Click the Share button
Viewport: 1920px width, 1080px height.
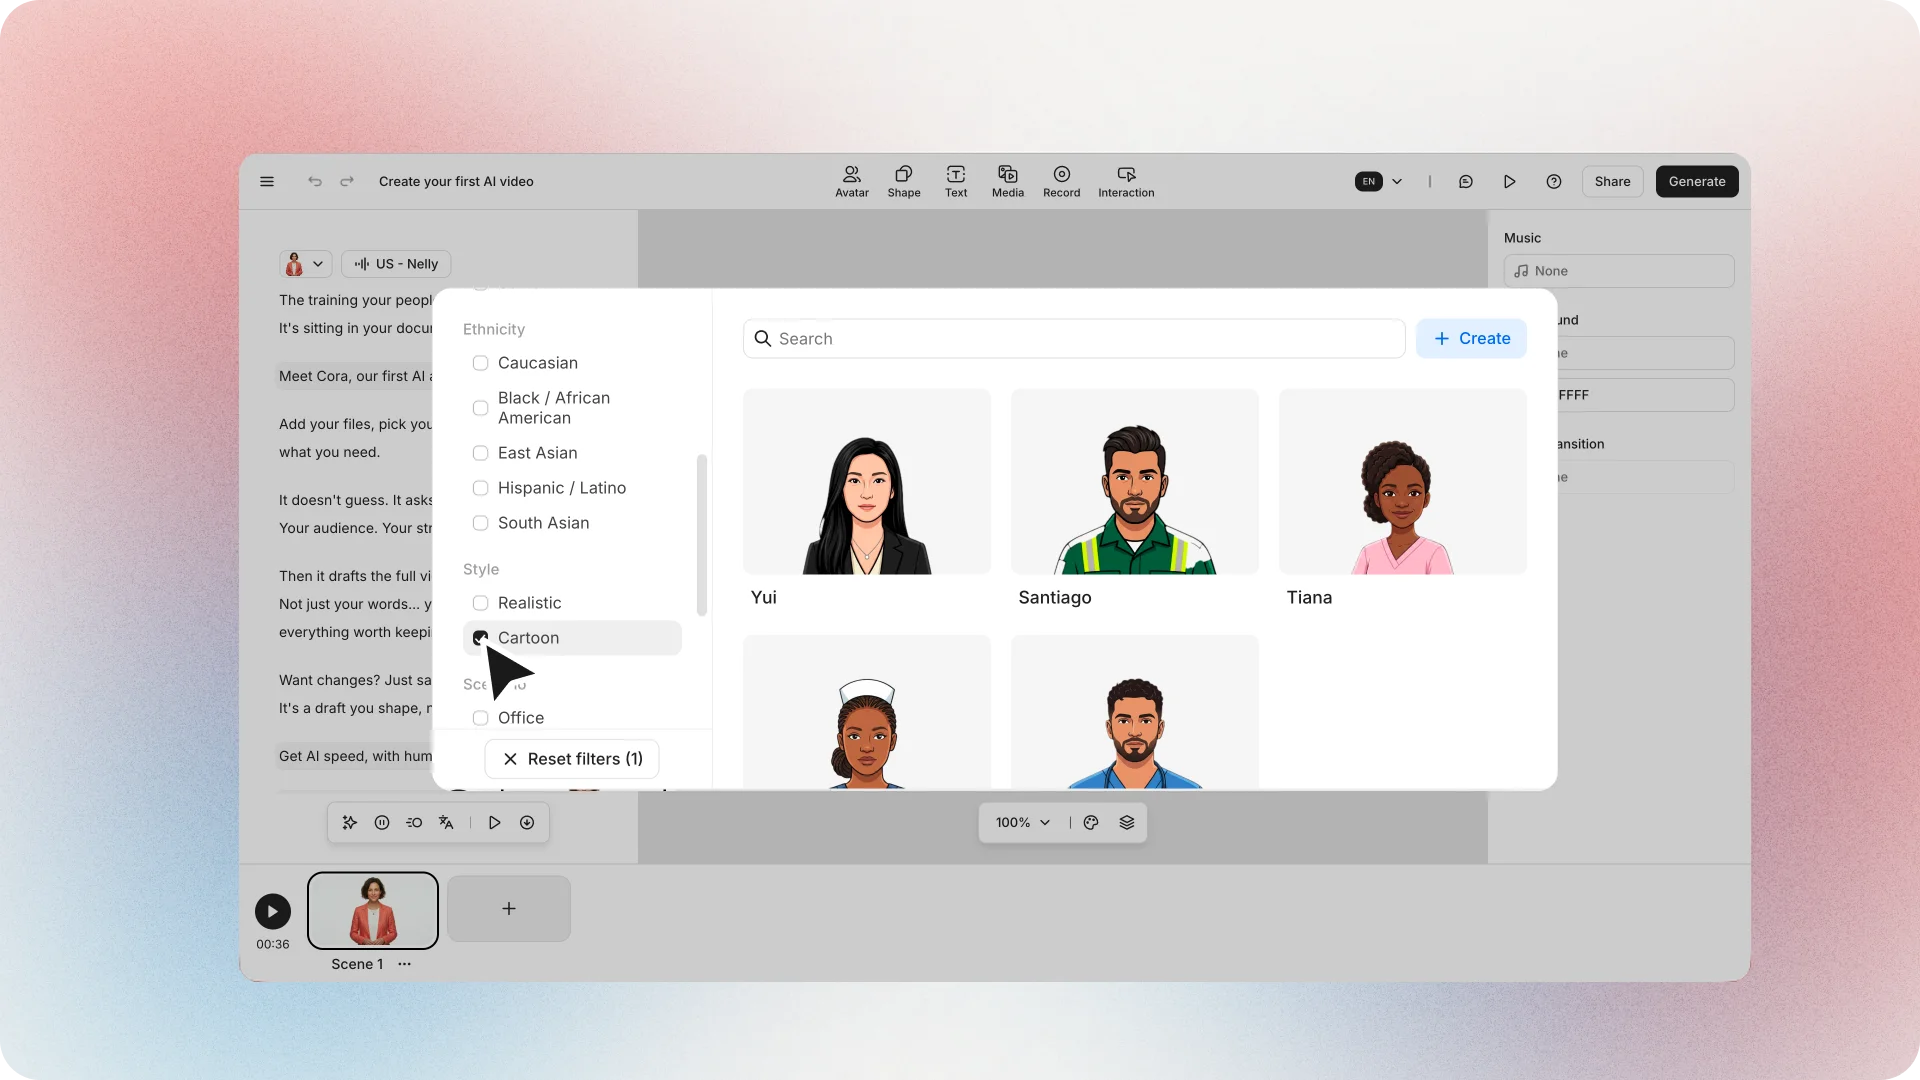(x=1612, y=182)
